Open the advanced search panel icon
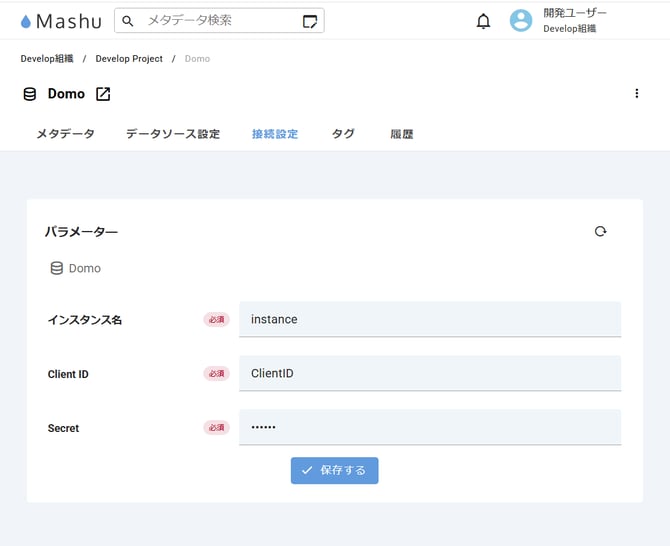Image resolution: width=670 pixels, height=546 pixels. tap(310, 21)
